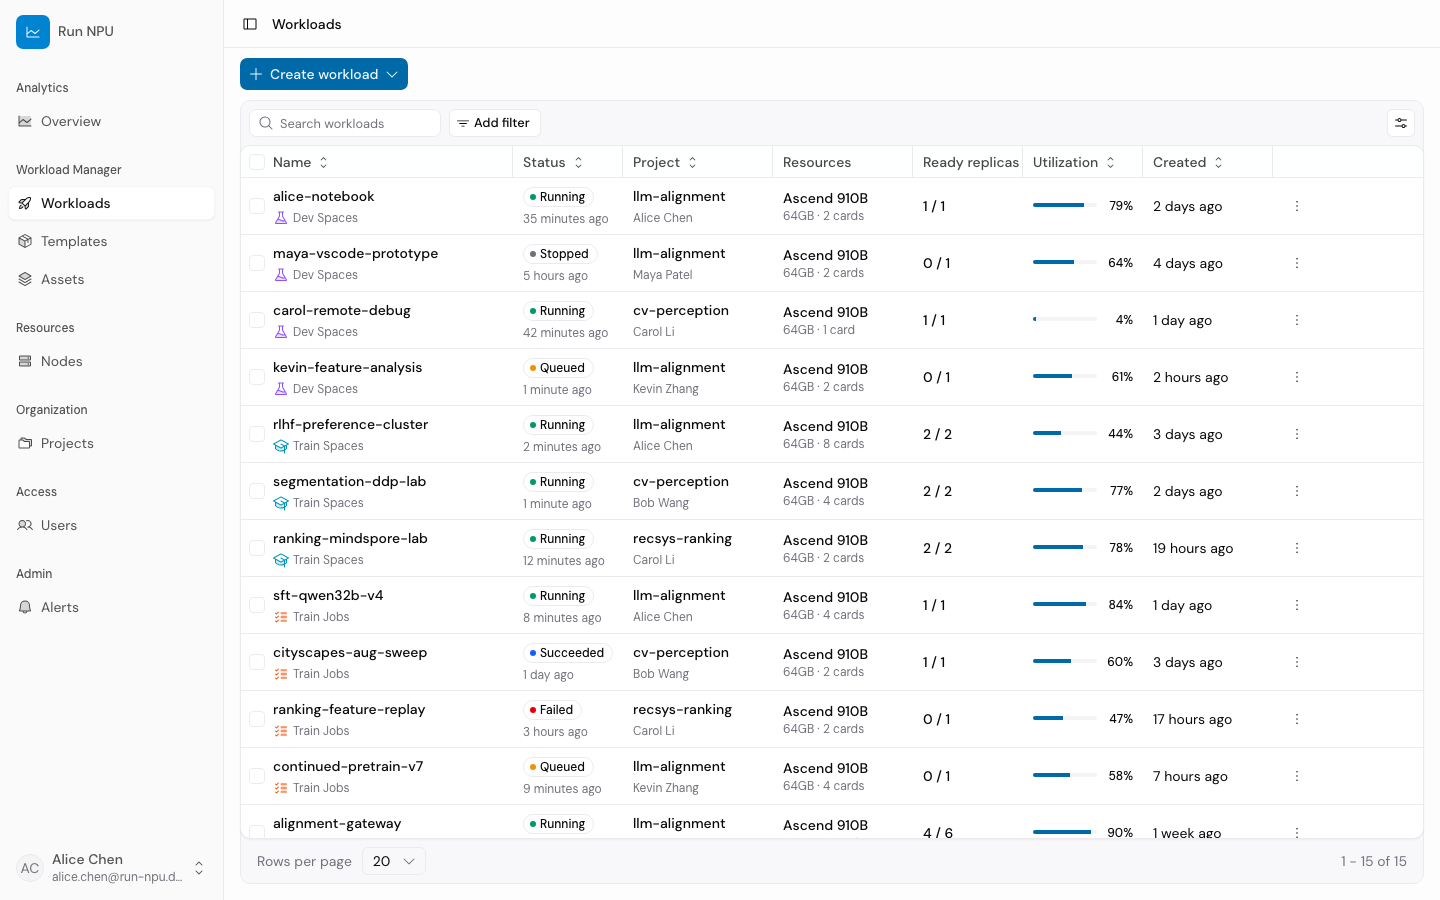The image size is (1440, 900).
Task: Open the cityscapes-aug-sweep workload link
Action: [x=350, y=653]
